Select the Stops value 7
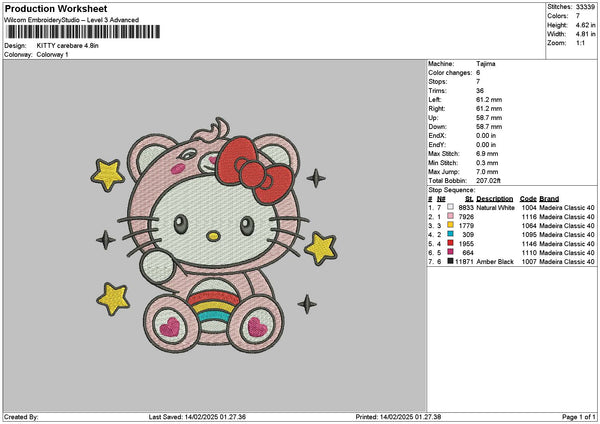 point(478,82)
